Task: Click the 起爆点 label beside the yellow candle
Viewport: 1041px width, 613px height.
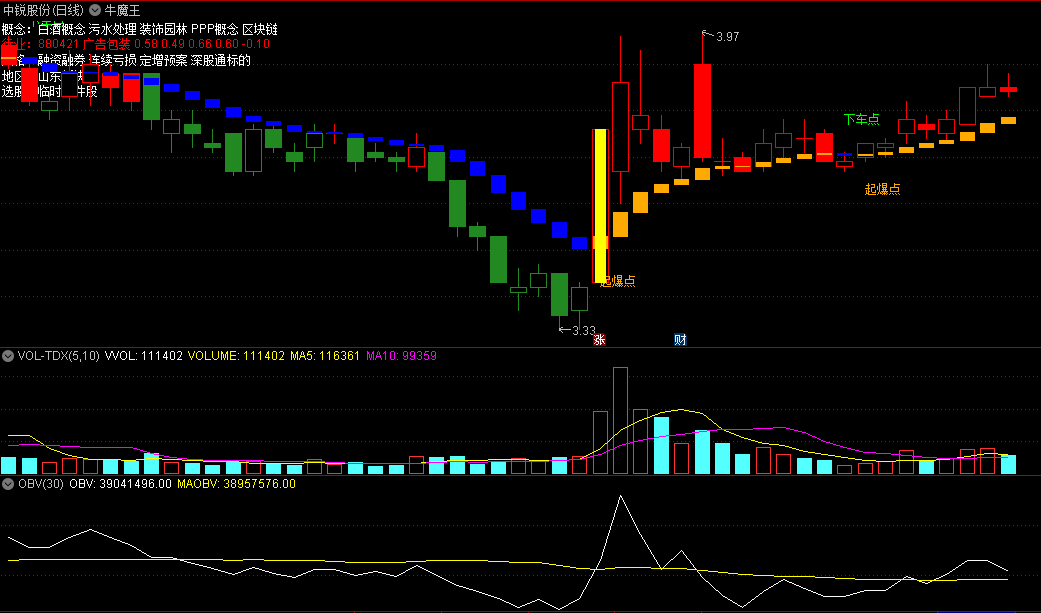Action: (618, 281)
